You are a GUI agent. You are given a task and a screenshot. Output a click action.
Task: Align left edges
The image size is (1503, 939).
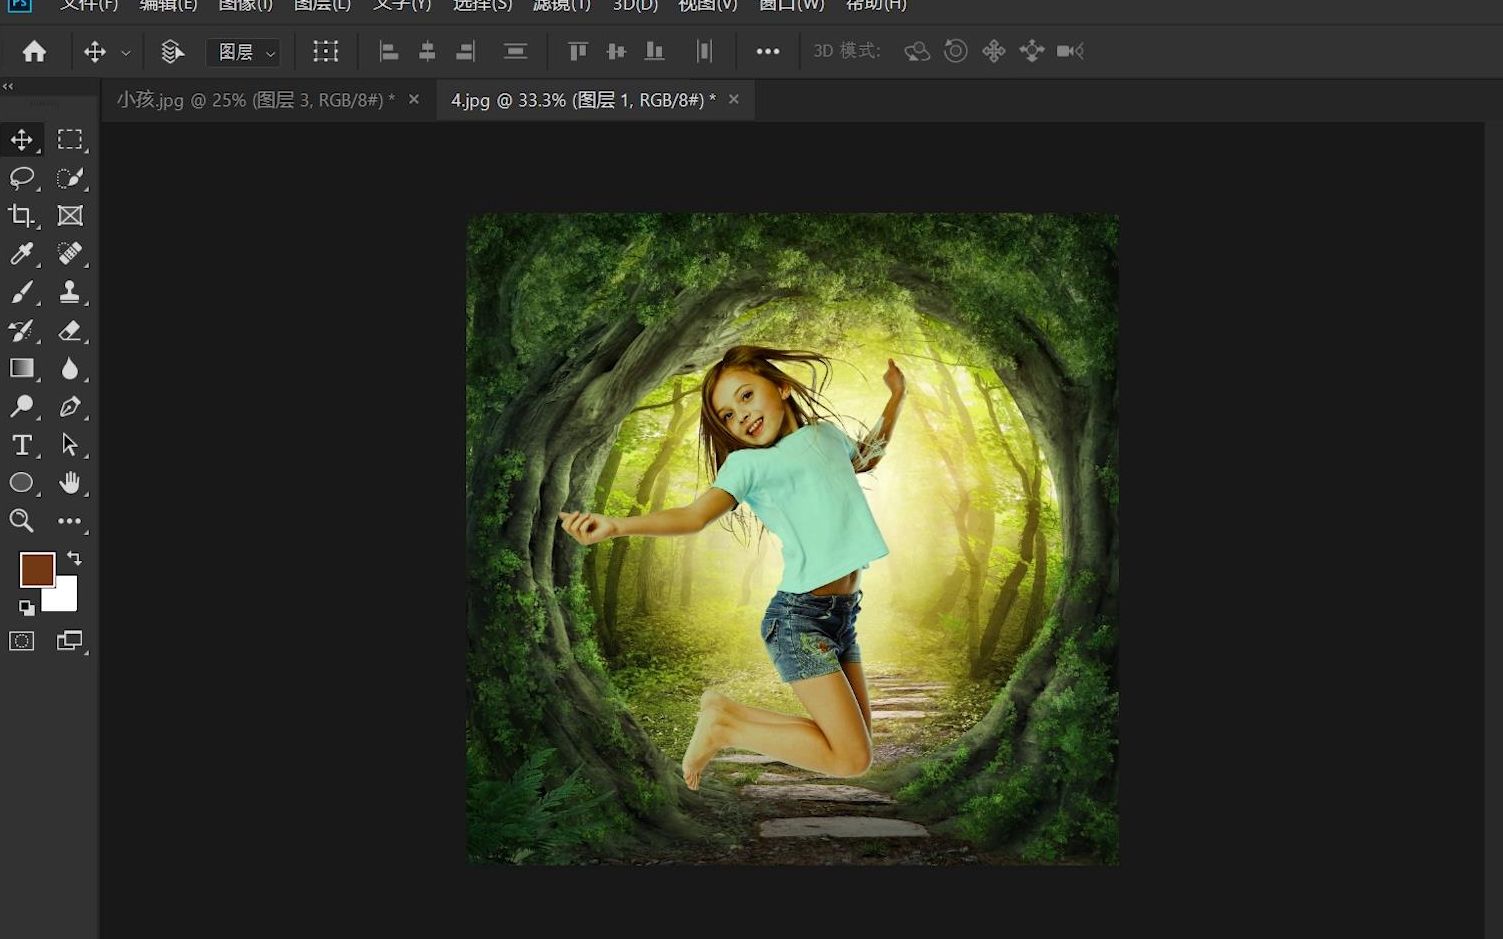click(x=389, y=51)
